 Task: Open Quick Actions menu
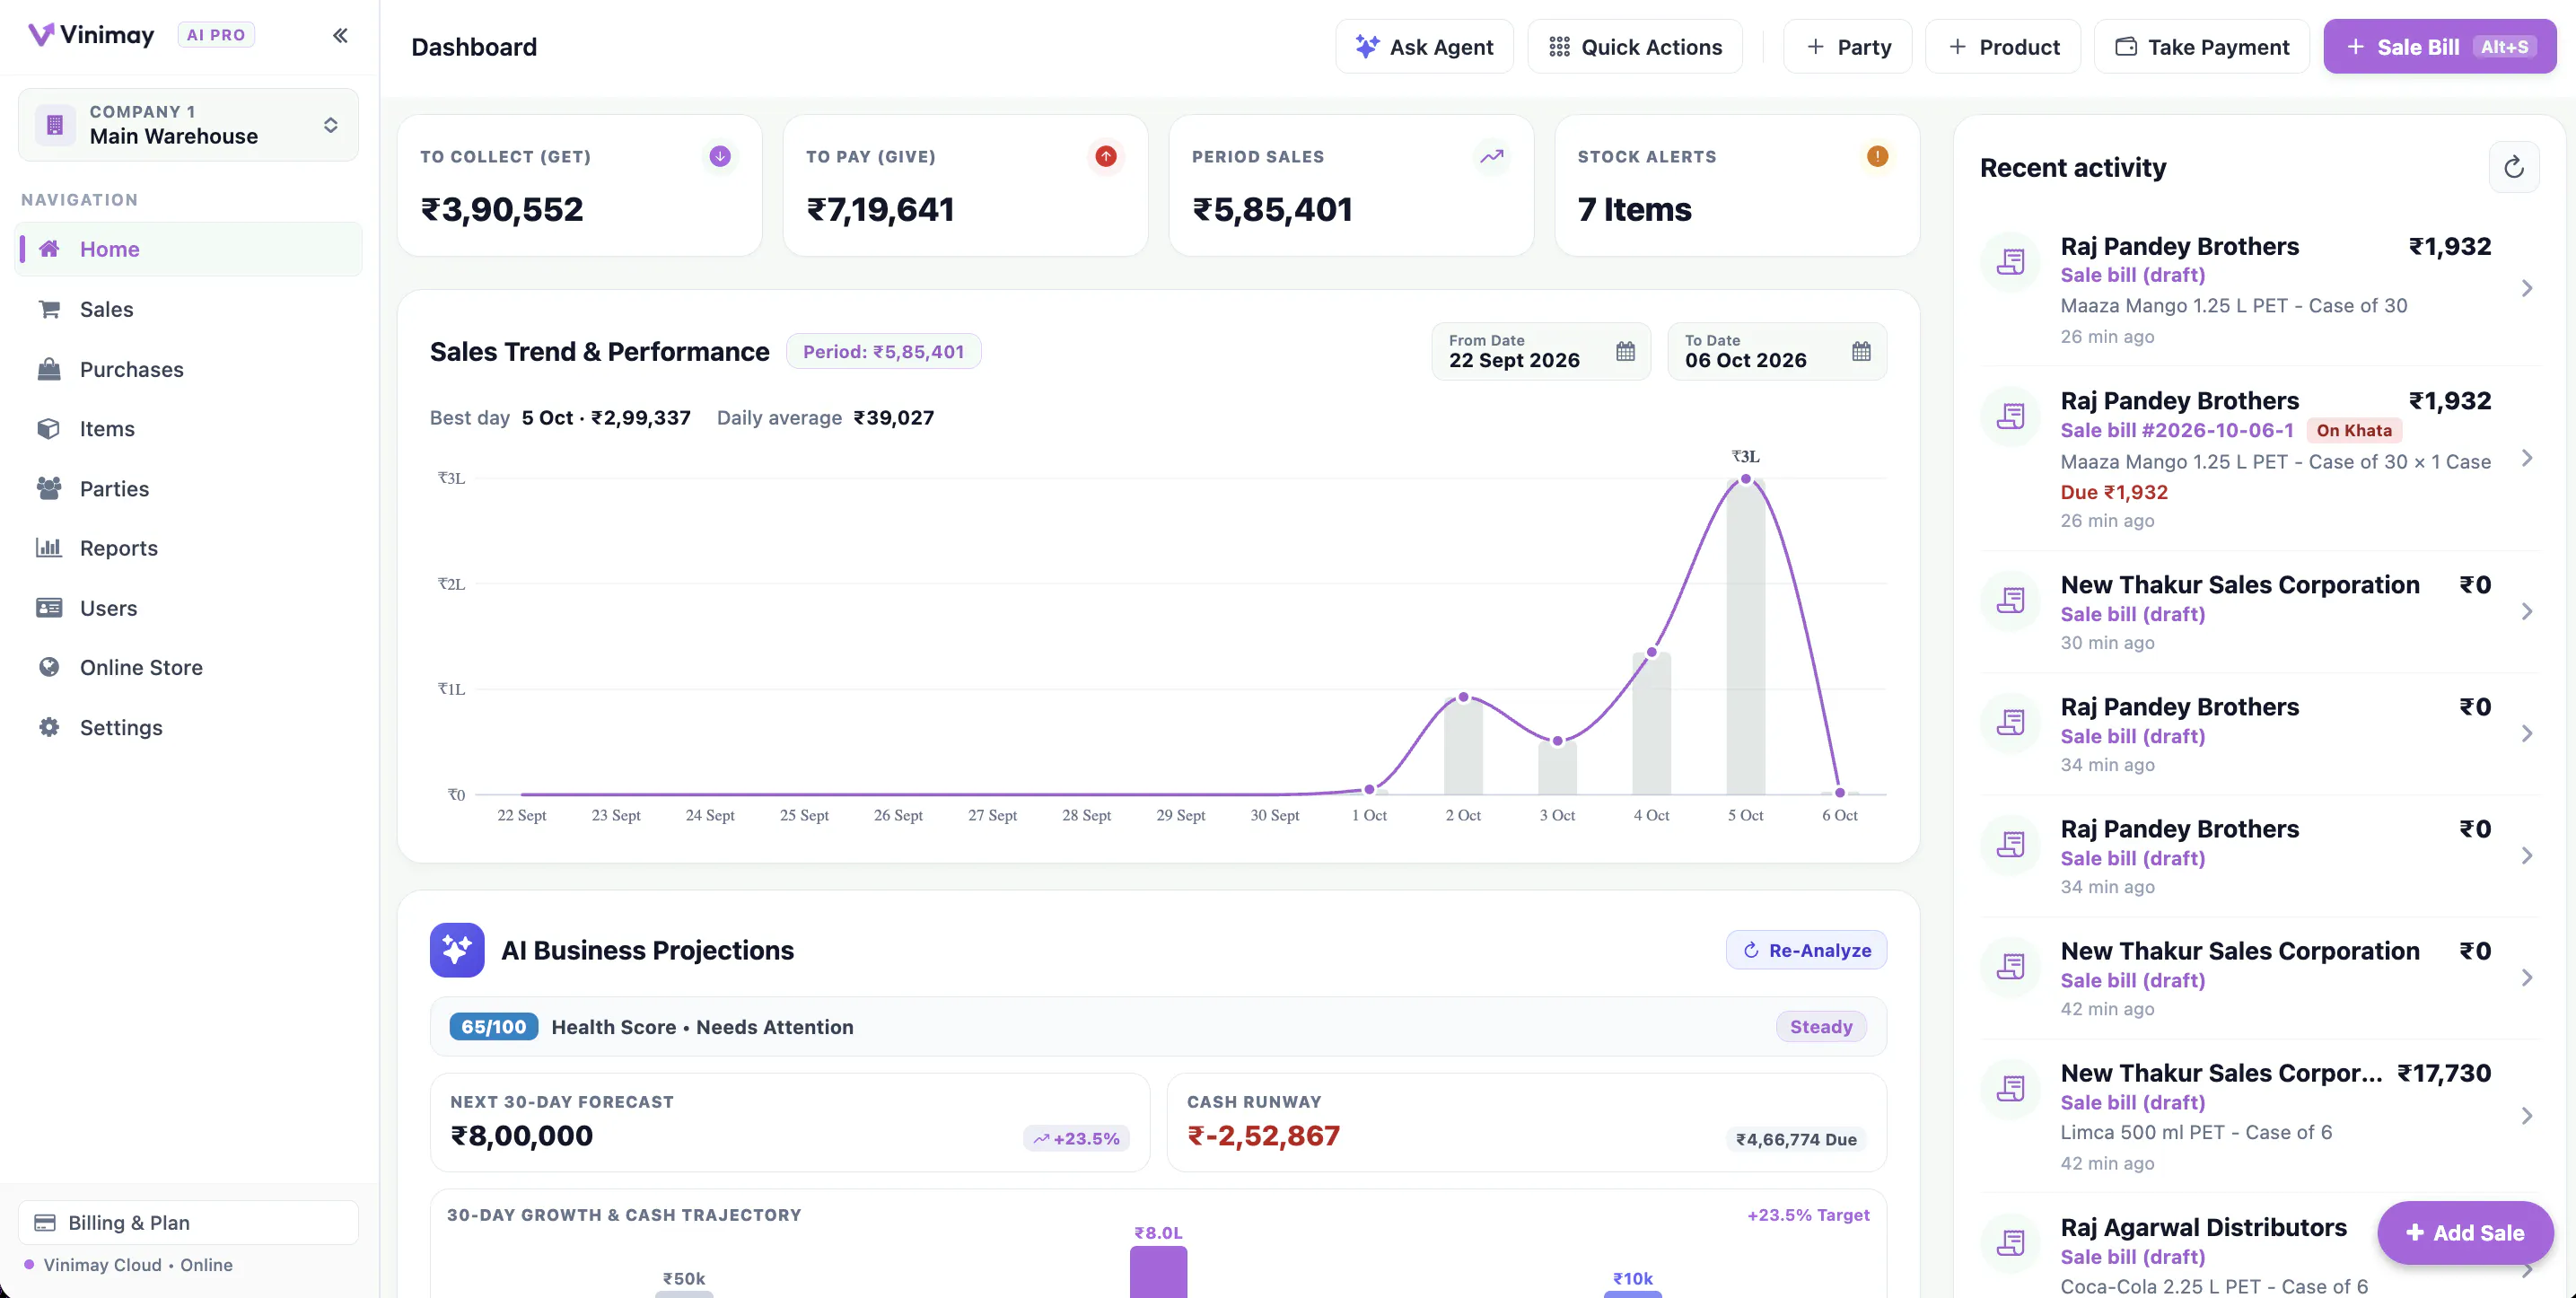tap(1635, 47)
